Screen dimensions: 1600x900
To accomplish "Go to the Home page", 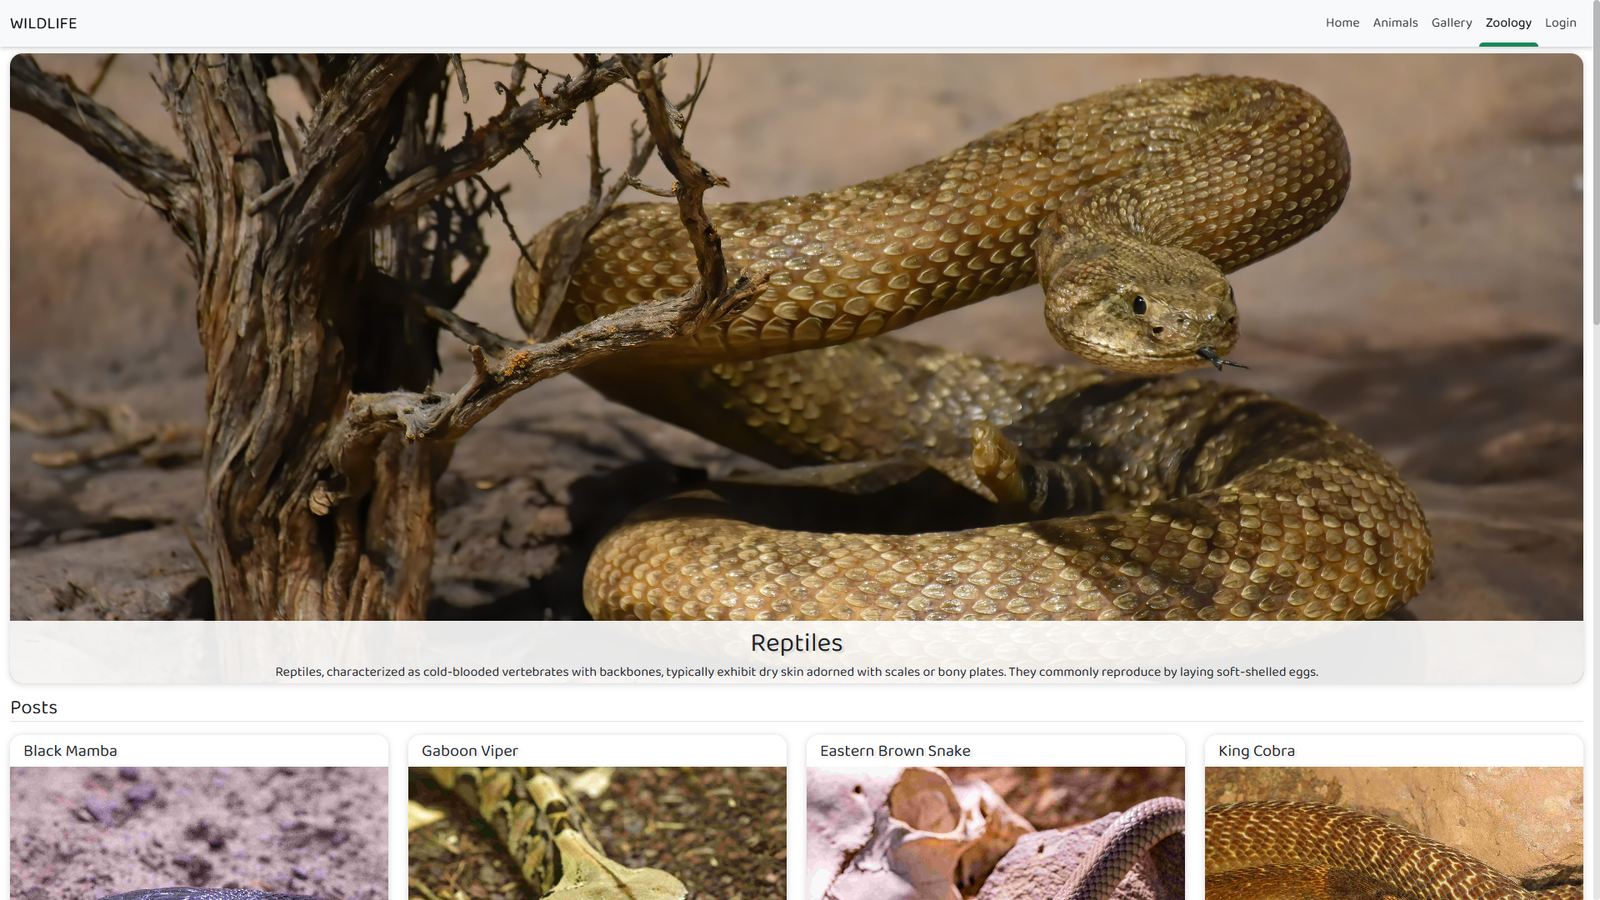I will [1342, 23].
